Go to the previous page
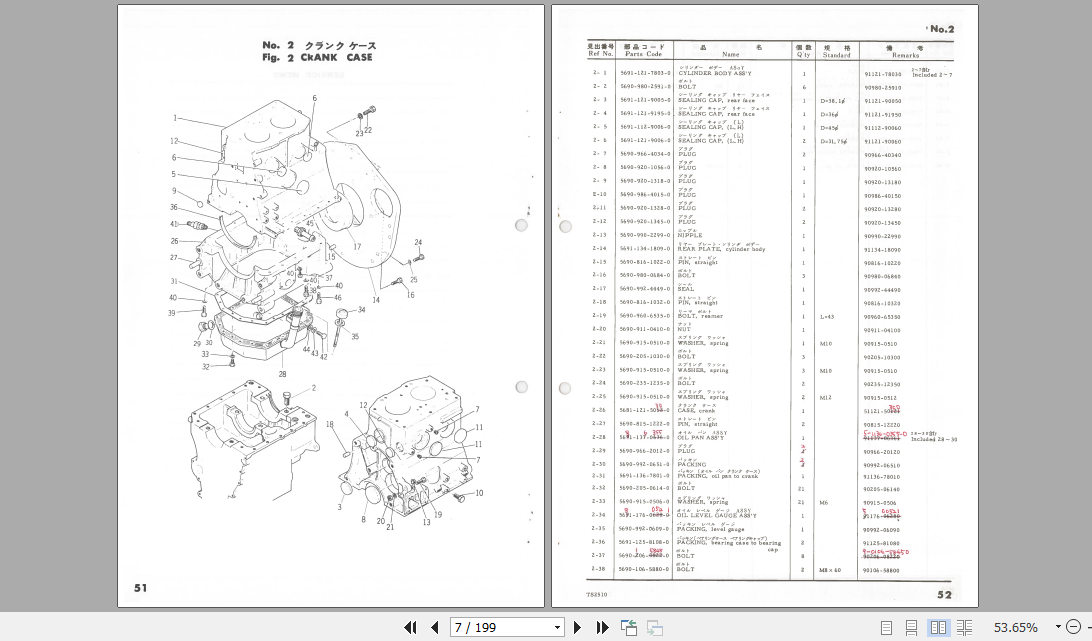 (435, 628)
